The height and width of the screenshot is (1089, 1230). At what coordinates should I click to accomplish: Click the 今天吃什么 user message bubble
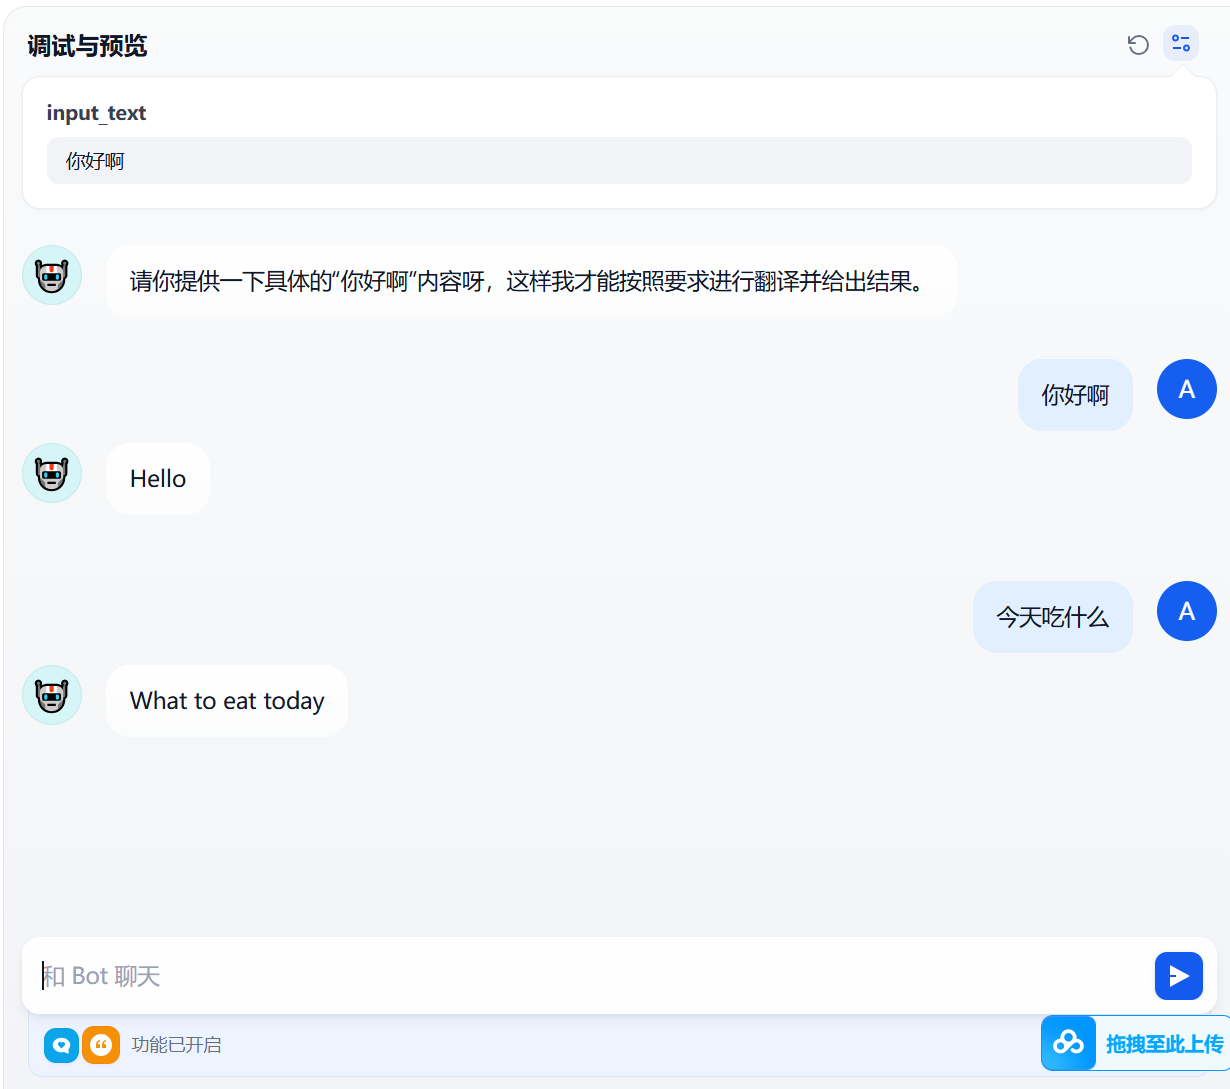1052,617
